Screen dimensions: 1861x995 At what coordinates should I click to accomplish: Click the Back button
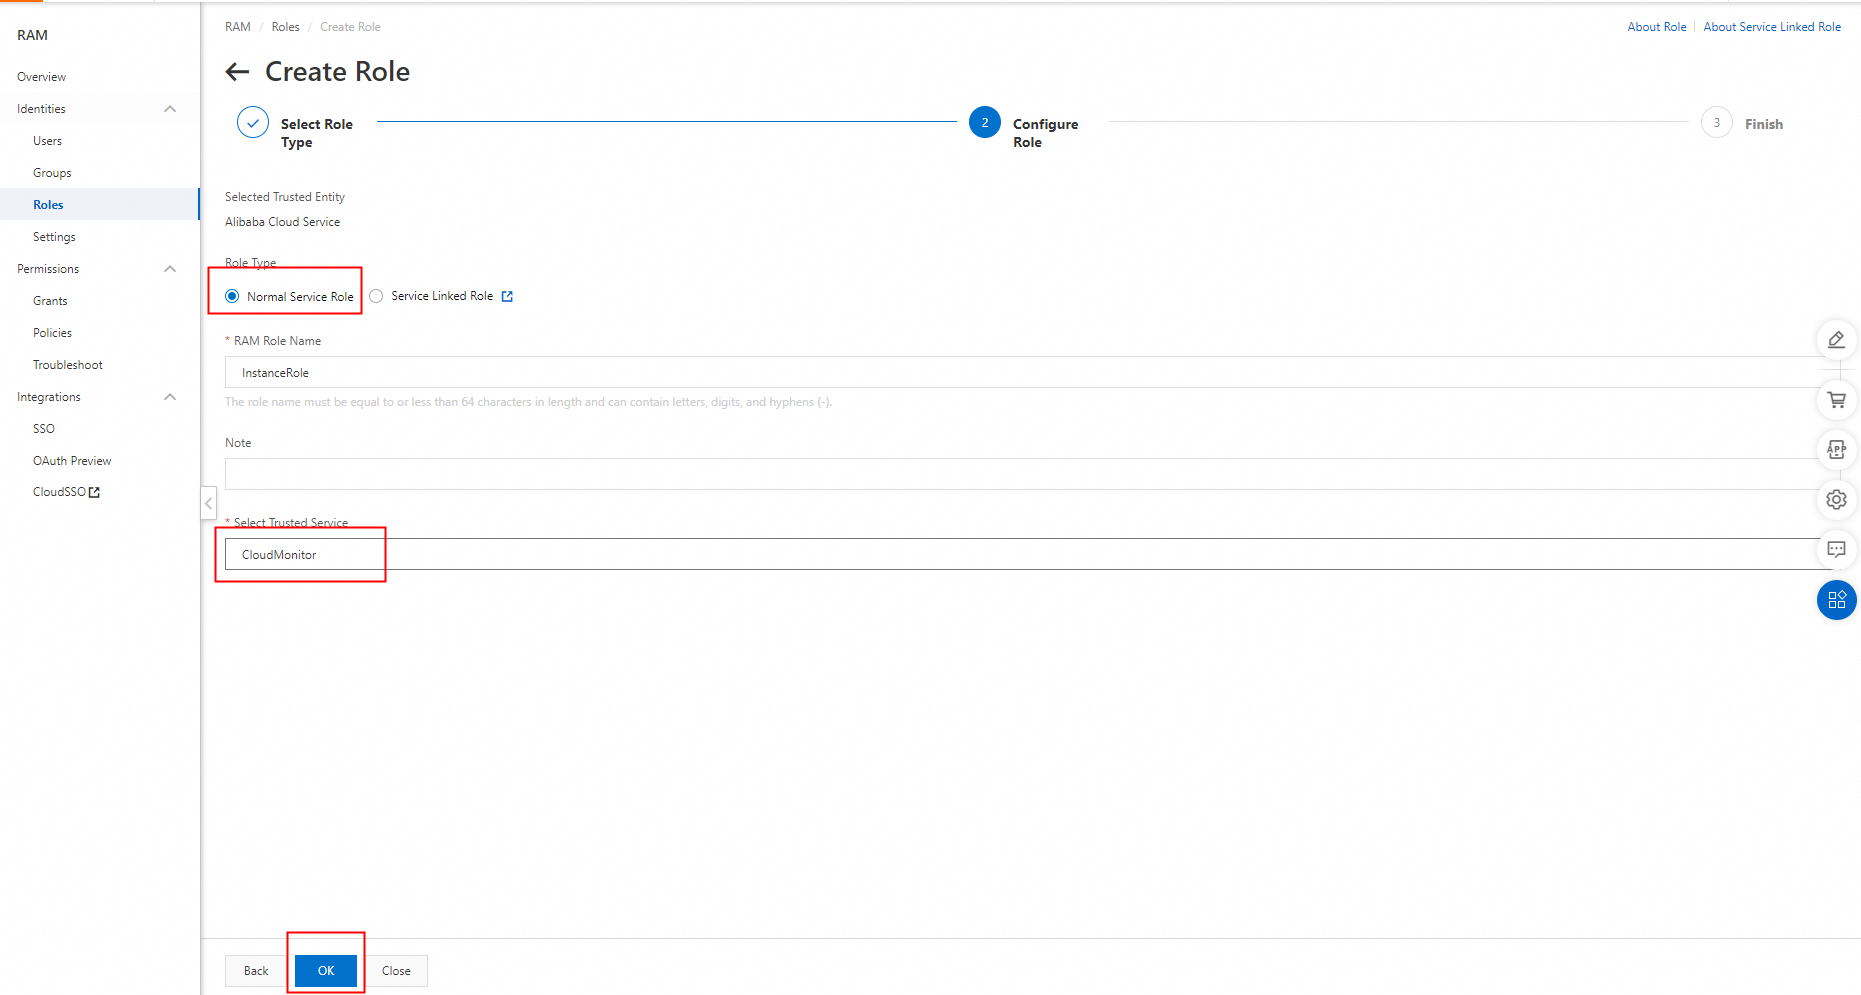tap(256, 971)
